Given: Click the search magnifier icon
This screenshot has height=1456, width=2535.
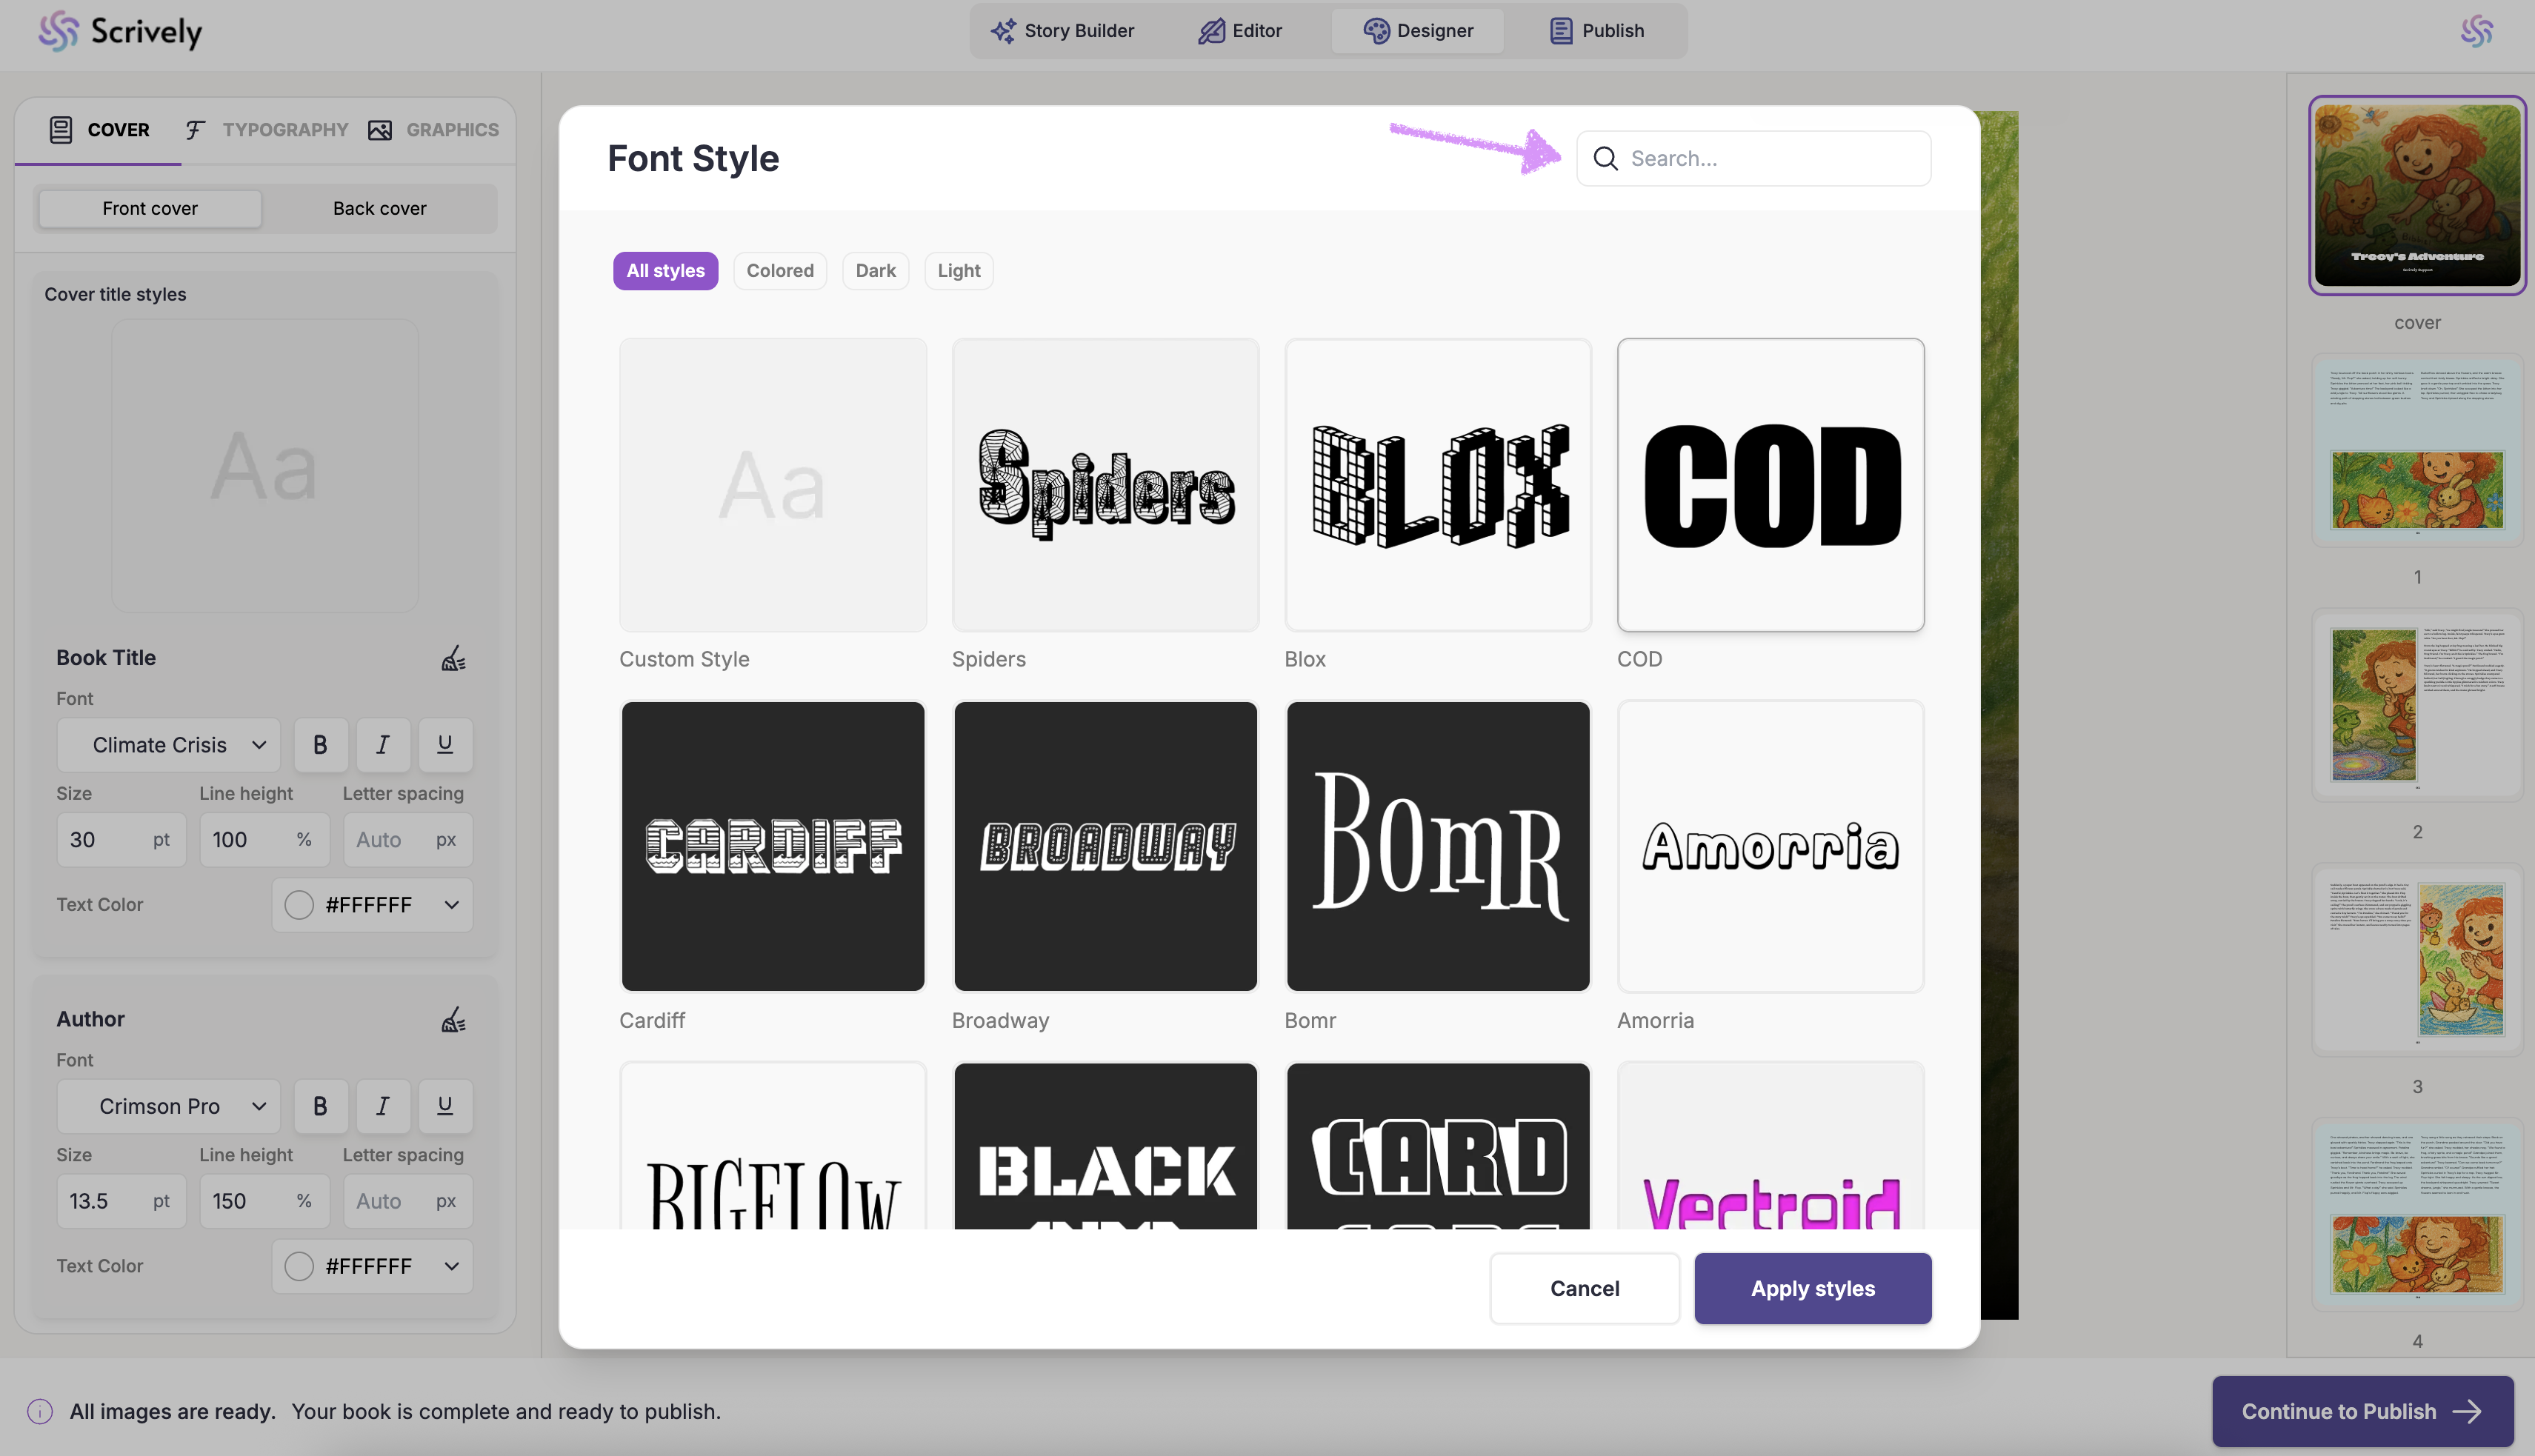Looking at the screenshot, I should coord(1605,159).
